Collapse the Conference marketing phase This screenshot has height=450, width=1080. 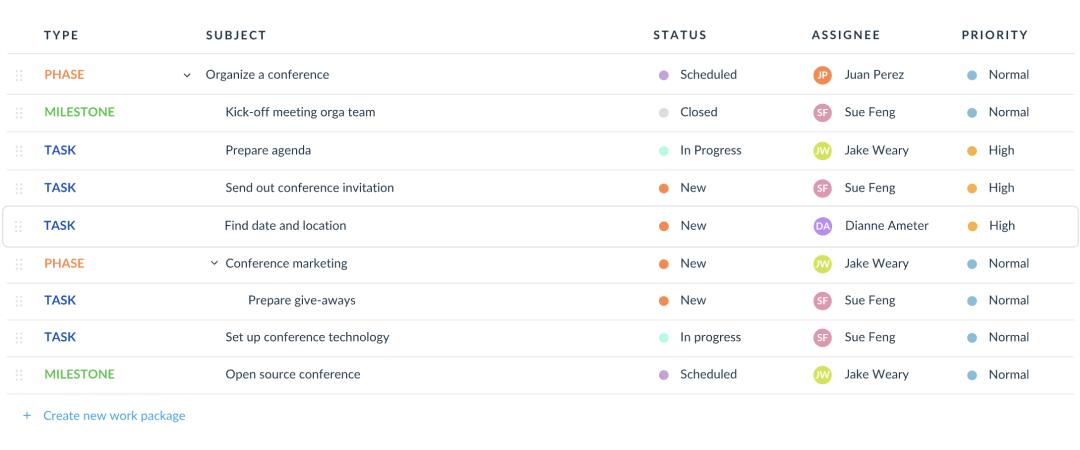tap(214, 264)
